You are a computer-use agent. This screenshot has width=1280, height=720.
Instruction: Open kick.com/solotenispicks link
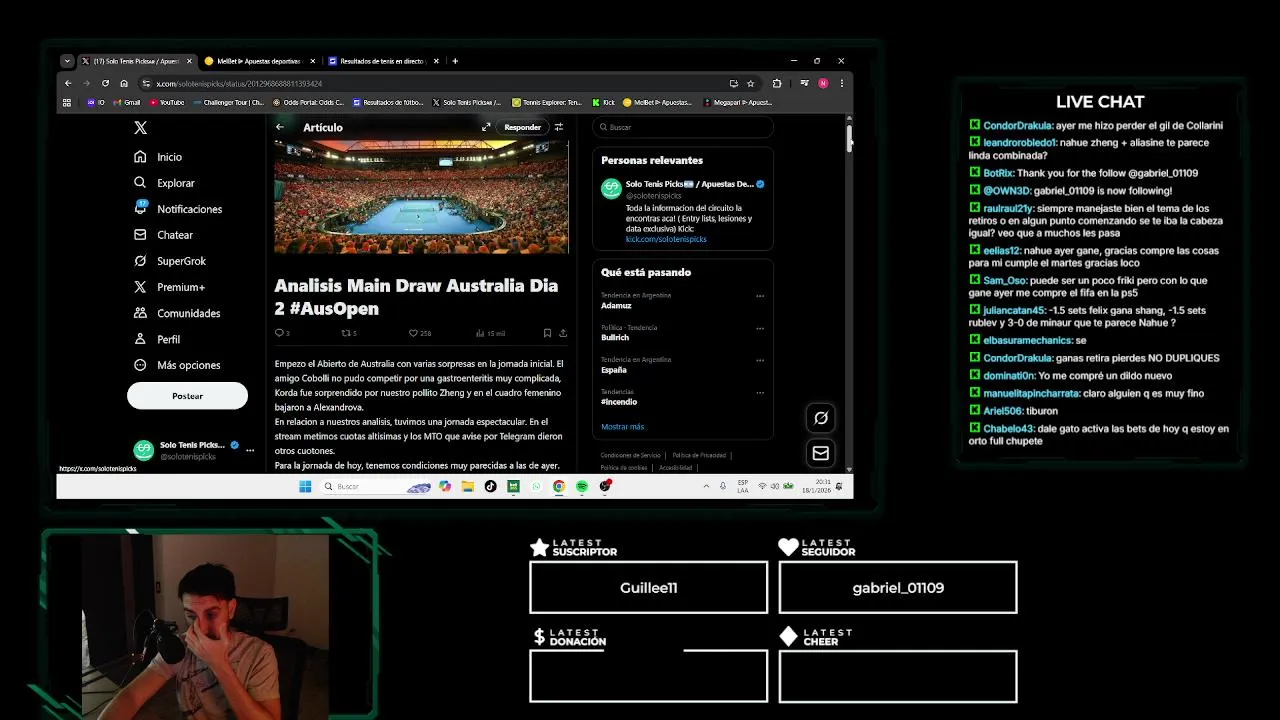point(666,240)
